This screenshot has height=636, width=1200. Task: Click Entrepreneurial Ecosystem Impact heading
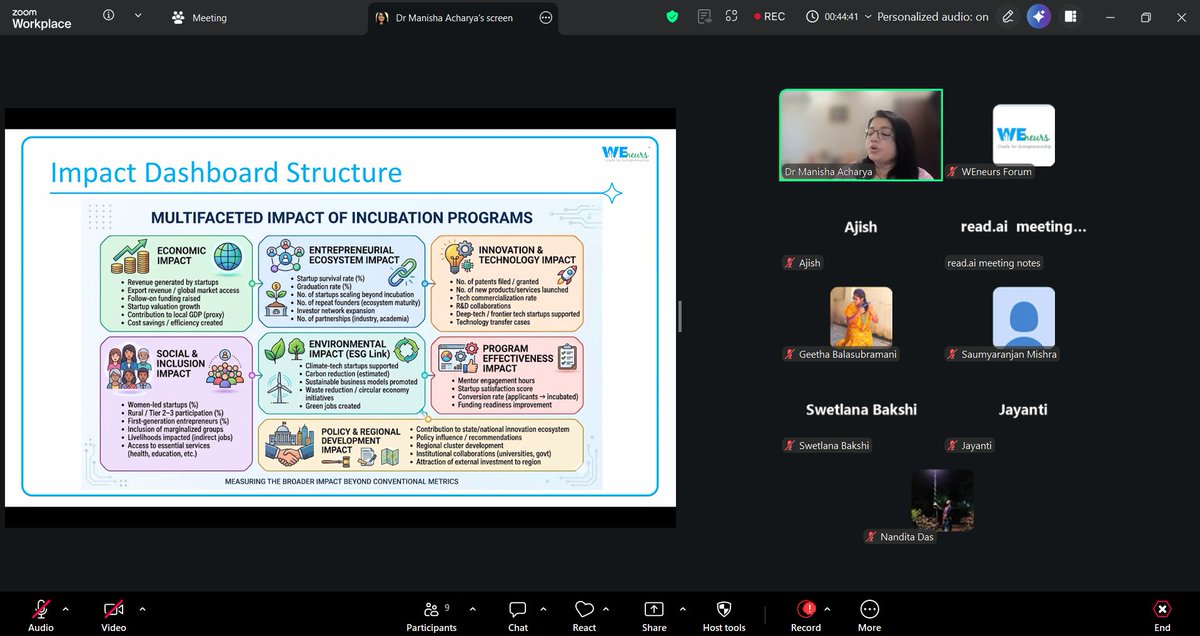(x=353, y=254)
